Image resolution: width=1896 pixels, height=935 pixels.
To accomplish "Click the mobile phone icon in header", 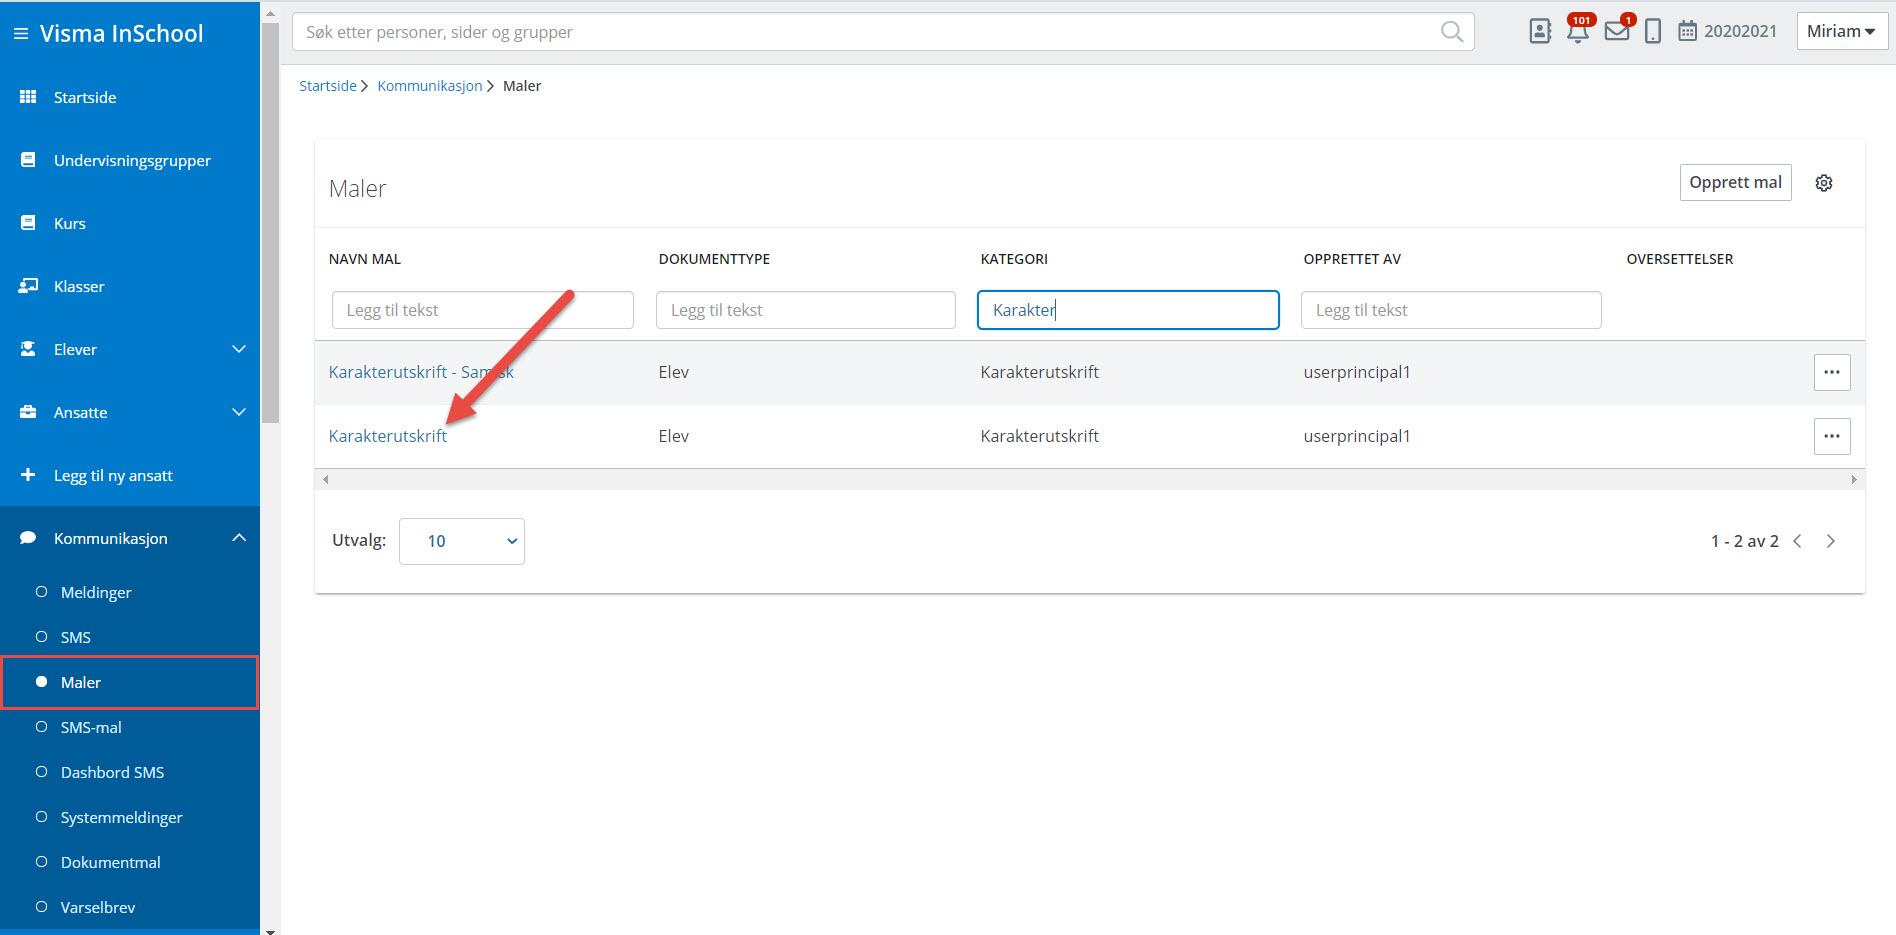I will (1653, 32).
